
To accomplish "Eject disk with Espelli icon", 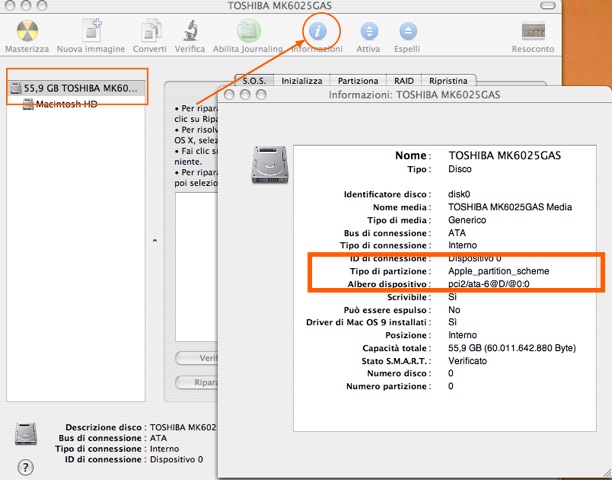I will click(408, 31).
